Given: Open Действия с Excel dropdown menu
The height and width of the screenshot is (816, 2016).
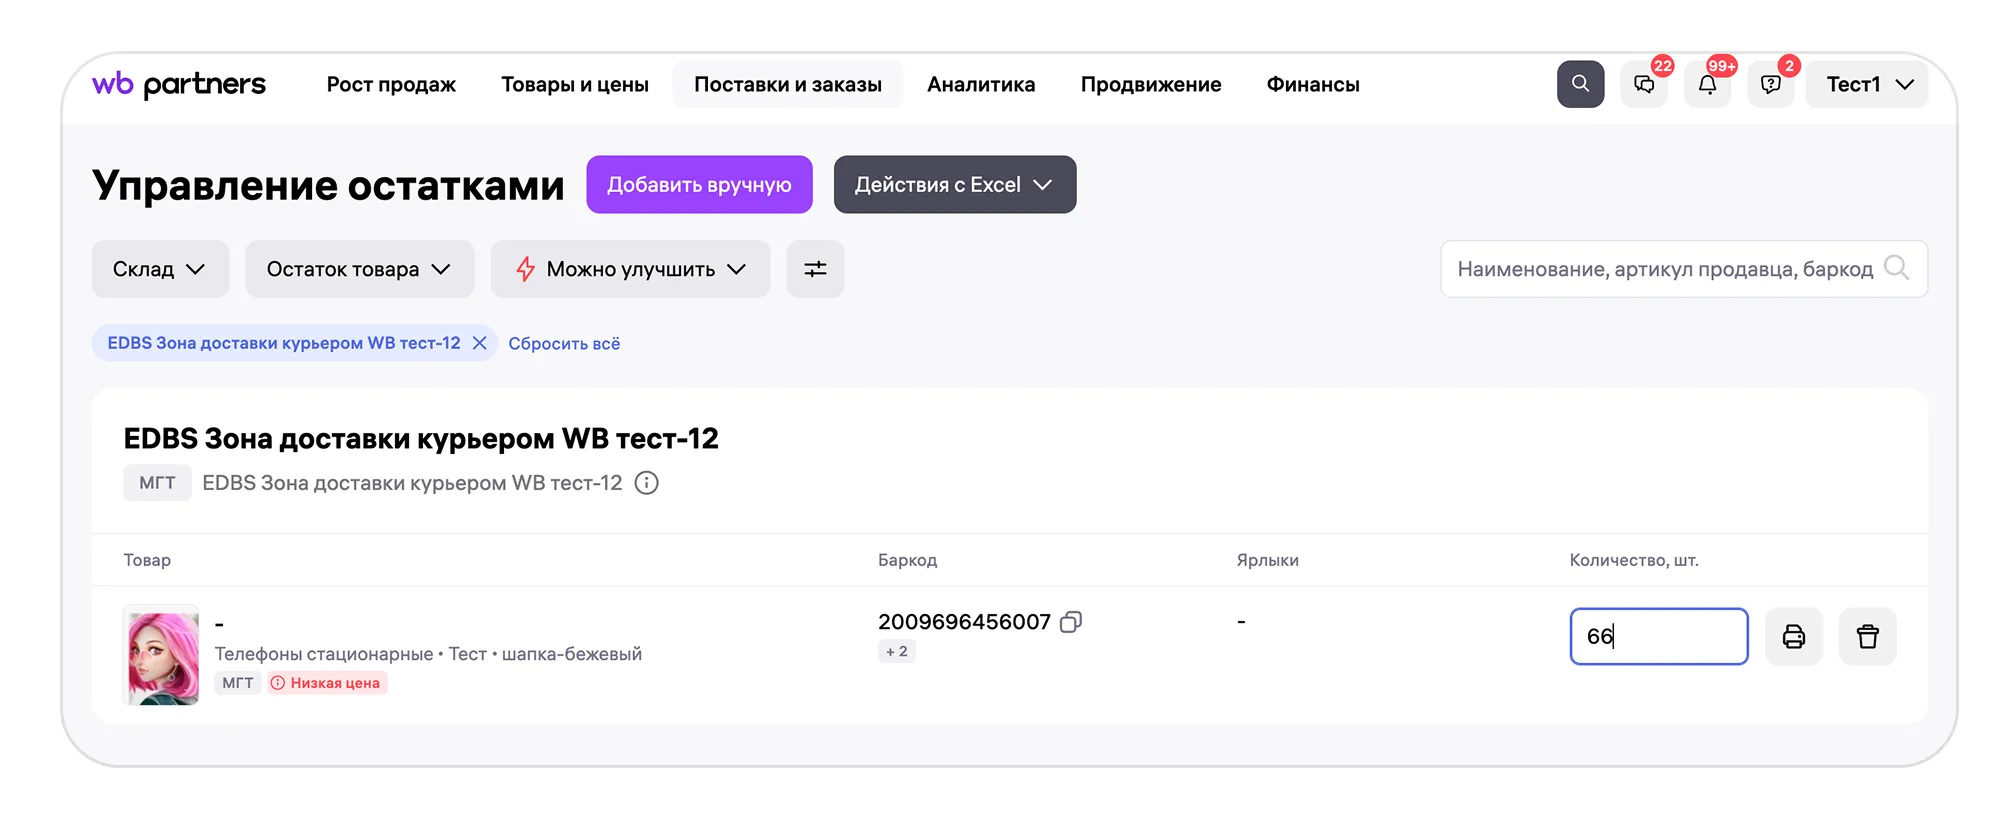Looking at the screenshot, I should click(954, 185).
